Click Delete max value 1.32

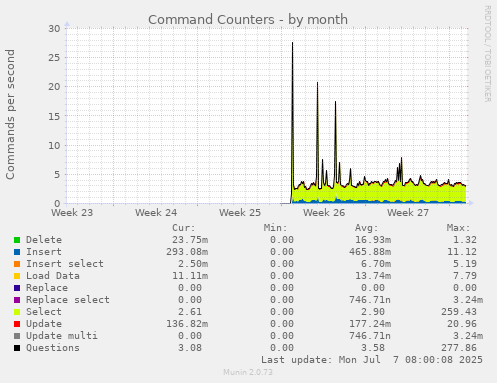(x=465, y=240)
